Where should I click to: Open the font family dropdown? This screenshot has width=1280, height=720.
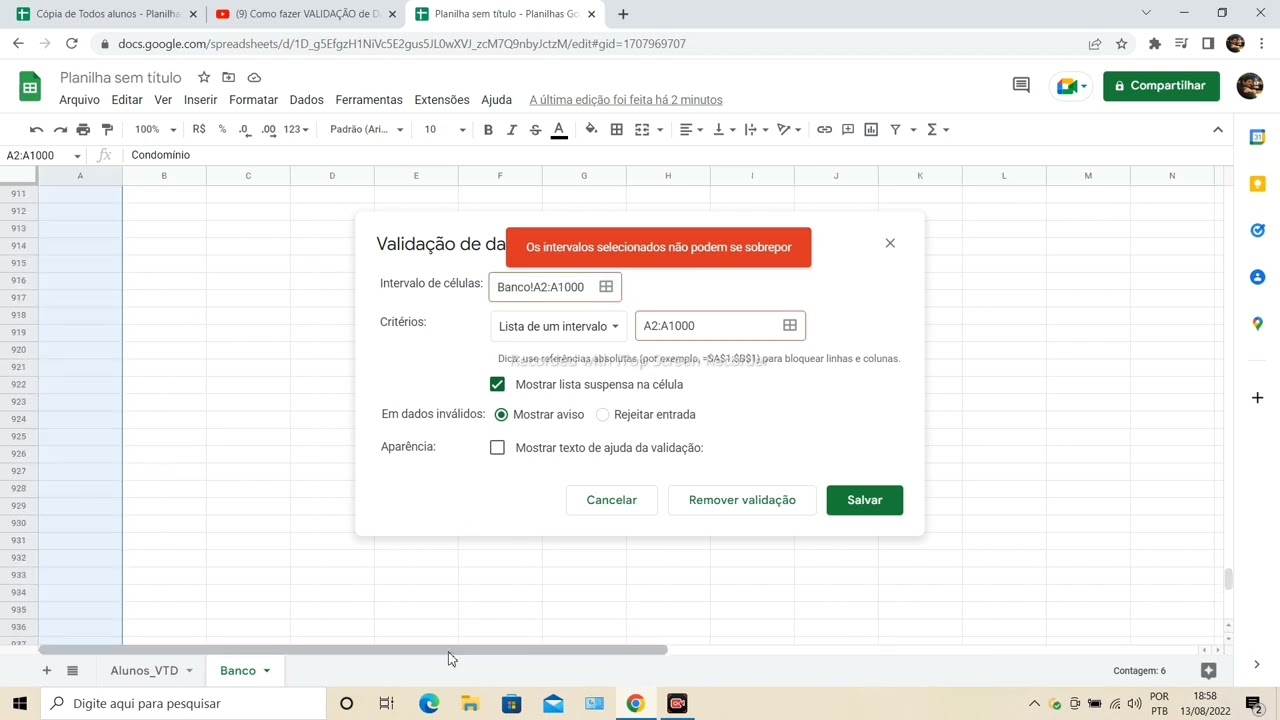tap(366, 129)
